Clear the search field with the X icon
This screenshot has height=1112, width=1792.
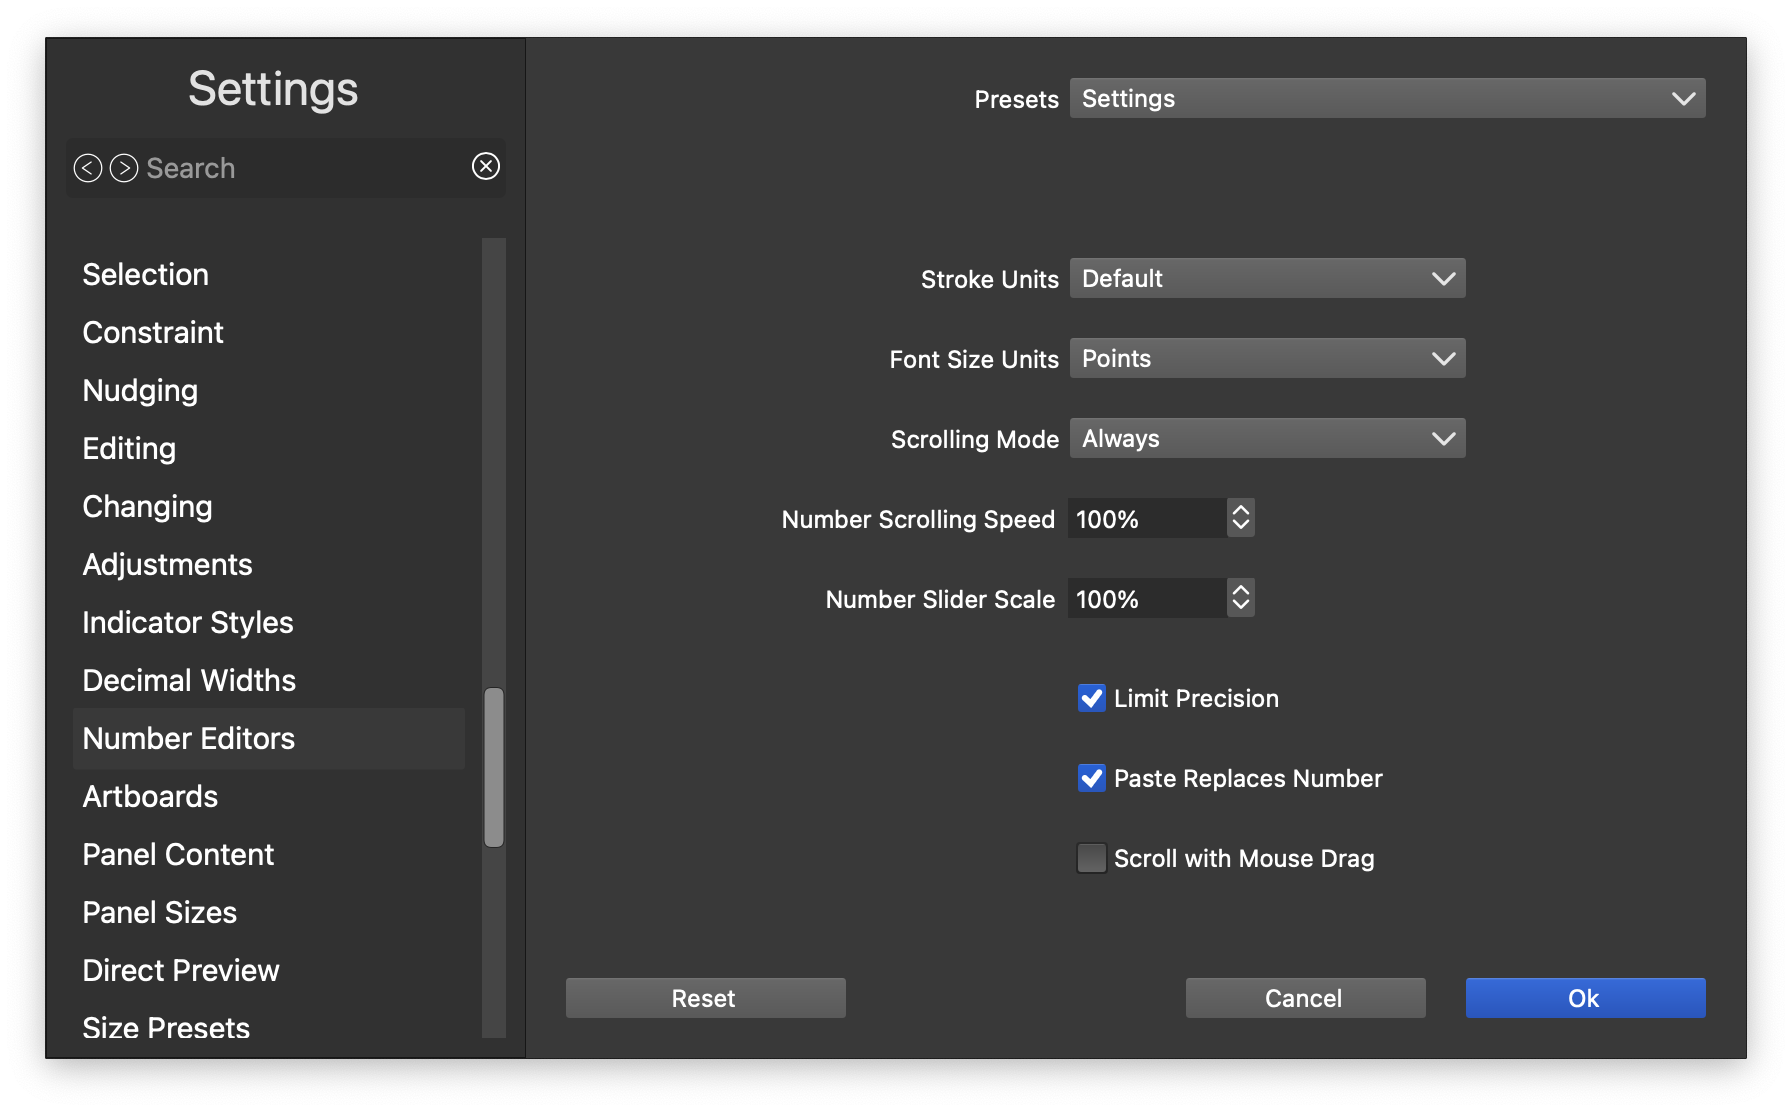pos(486,166)
